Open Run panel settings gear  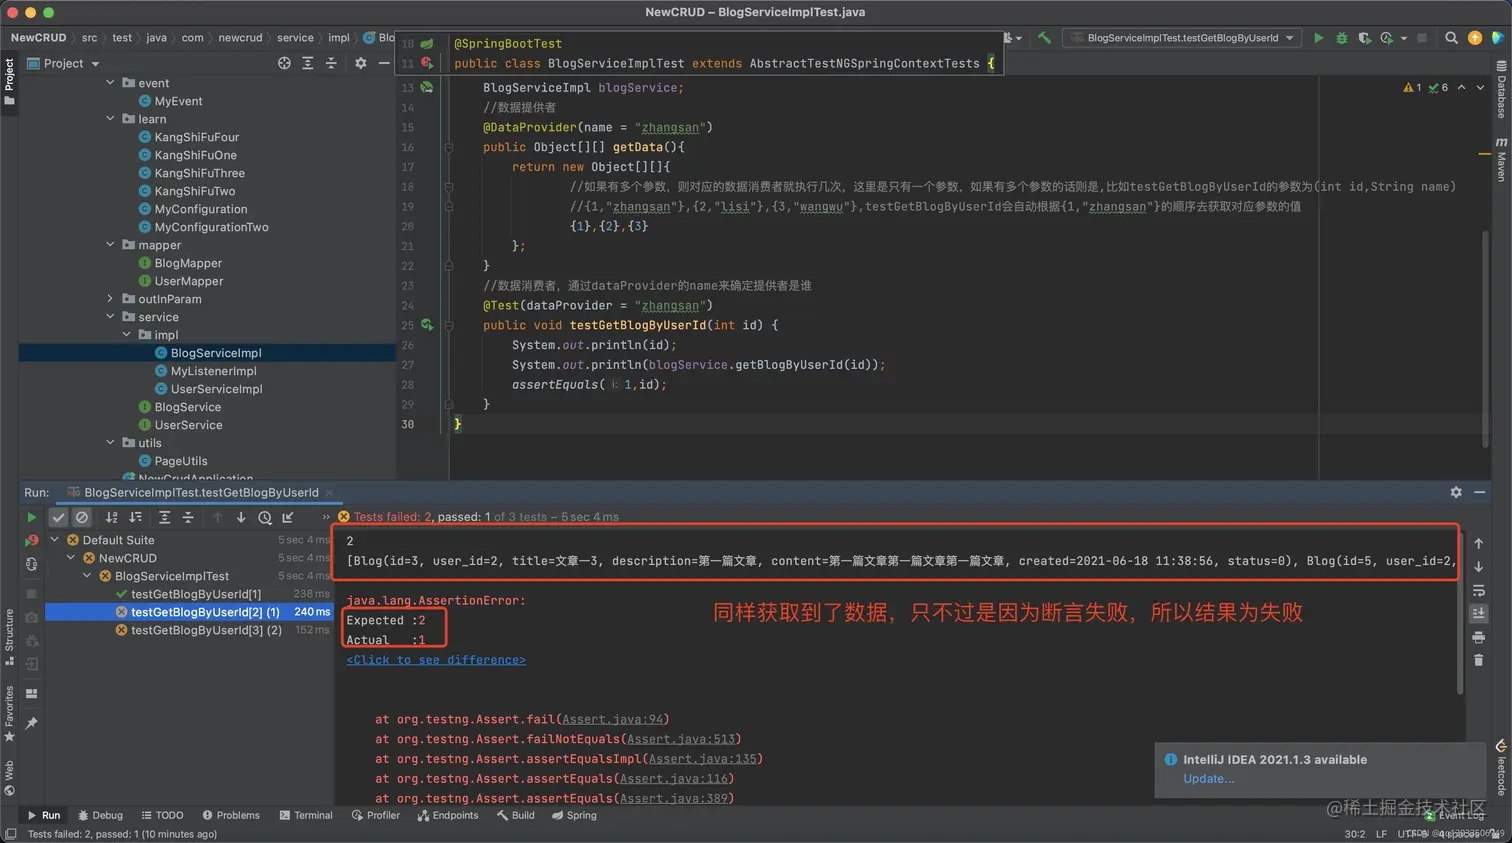[x=1456, y=492]
